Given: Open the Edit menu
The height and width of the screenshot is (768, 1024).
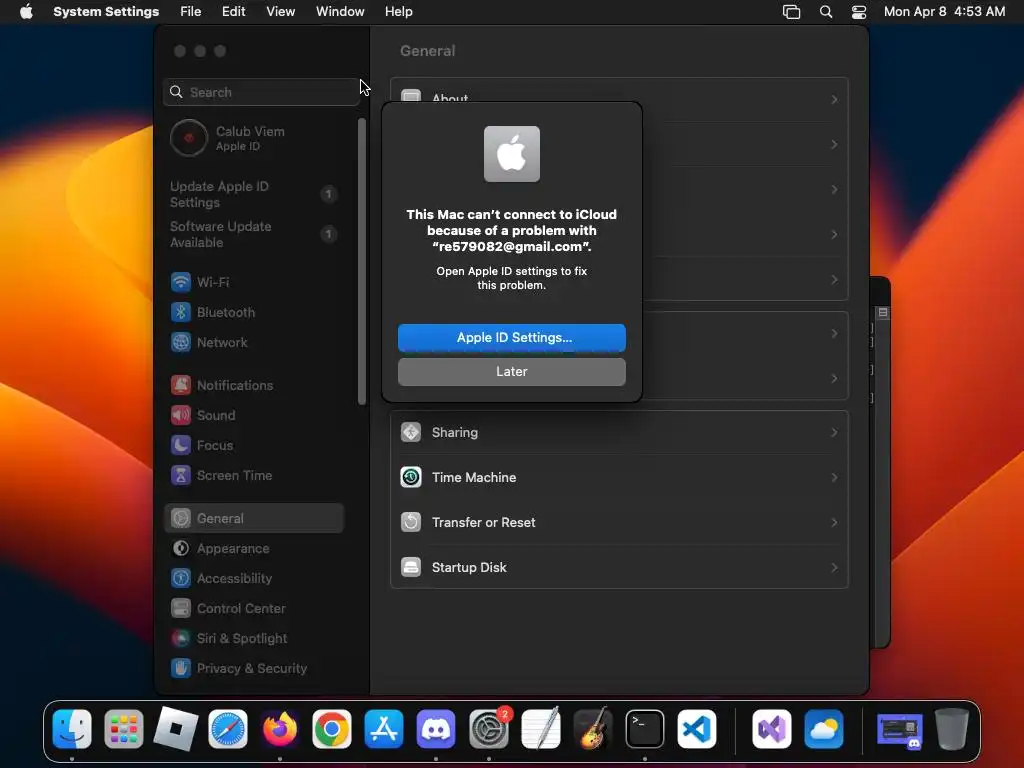Looking at the screenshot, I should (x=233, y=11).
